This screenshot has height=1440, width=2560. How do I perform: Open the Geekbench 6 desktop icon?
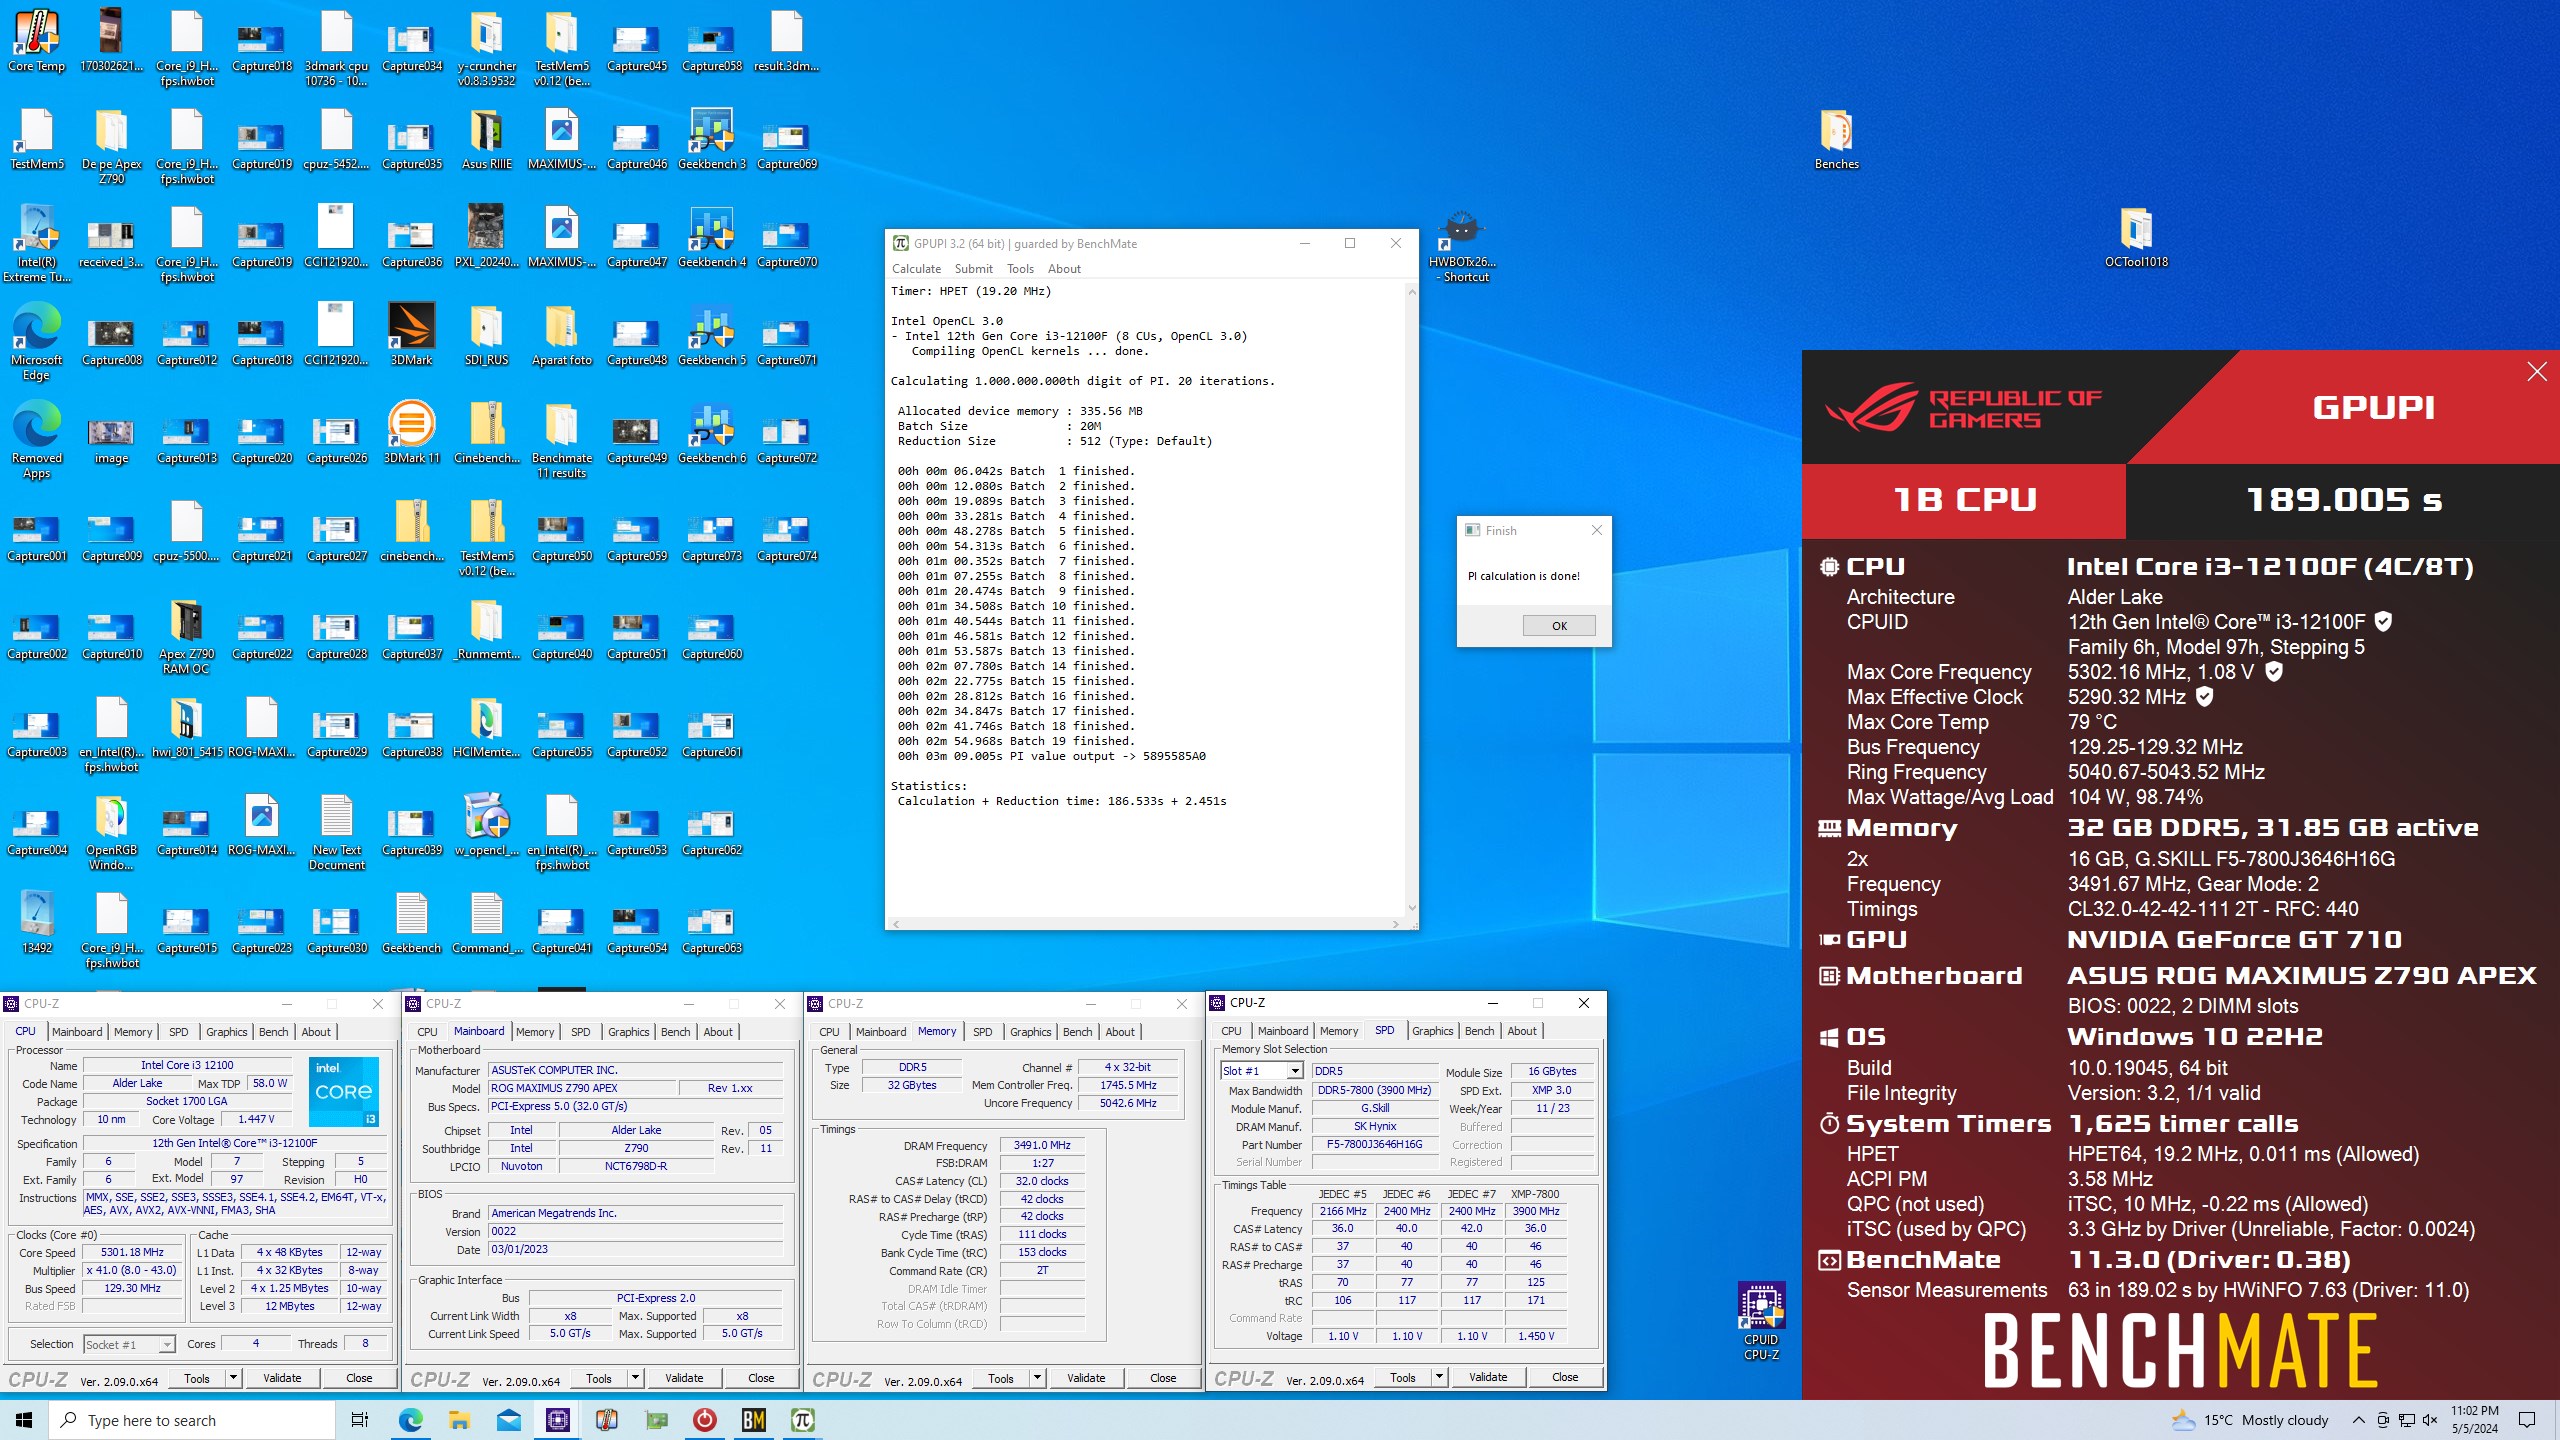[x=712, y=434]
